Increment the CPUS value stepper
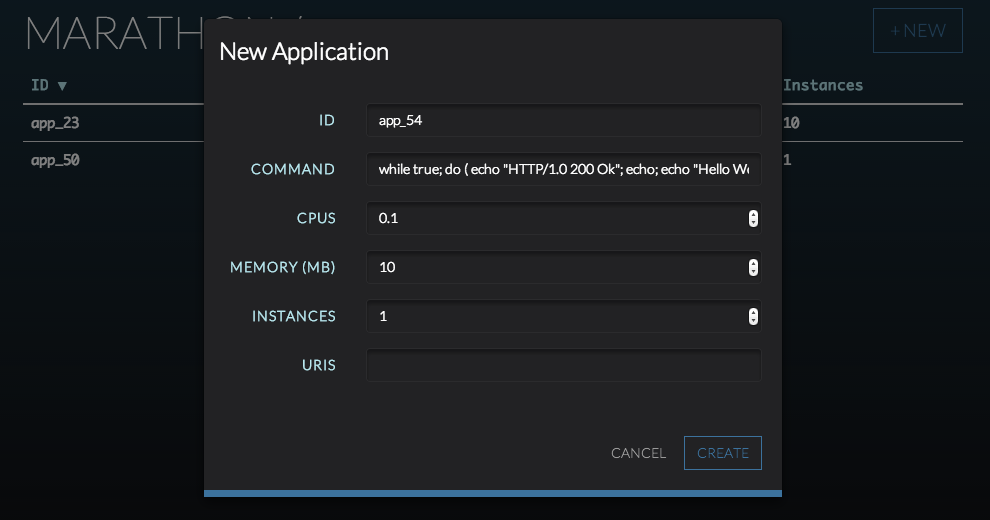 [x=753, y=214]
